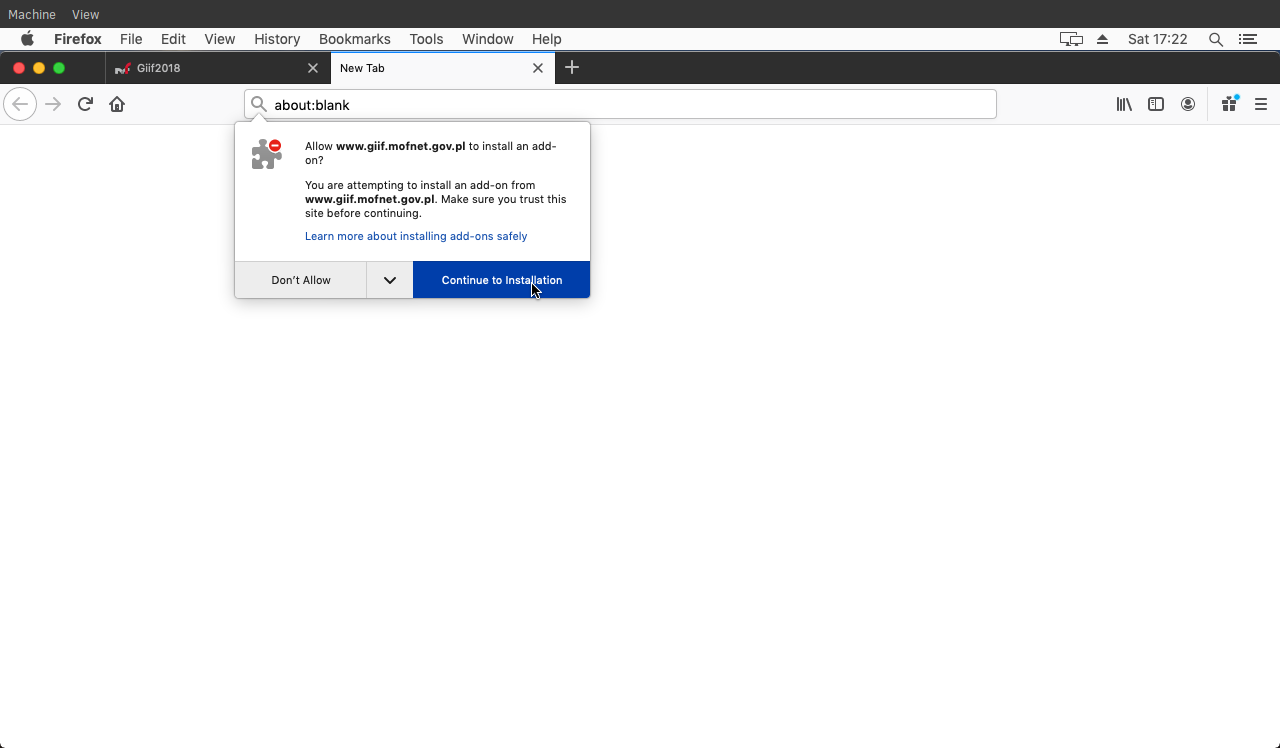Open Spotlight search in menu bar
Image resolution: width=1280 pixels, height=748 pixels.
click(x=1216, y=39)
